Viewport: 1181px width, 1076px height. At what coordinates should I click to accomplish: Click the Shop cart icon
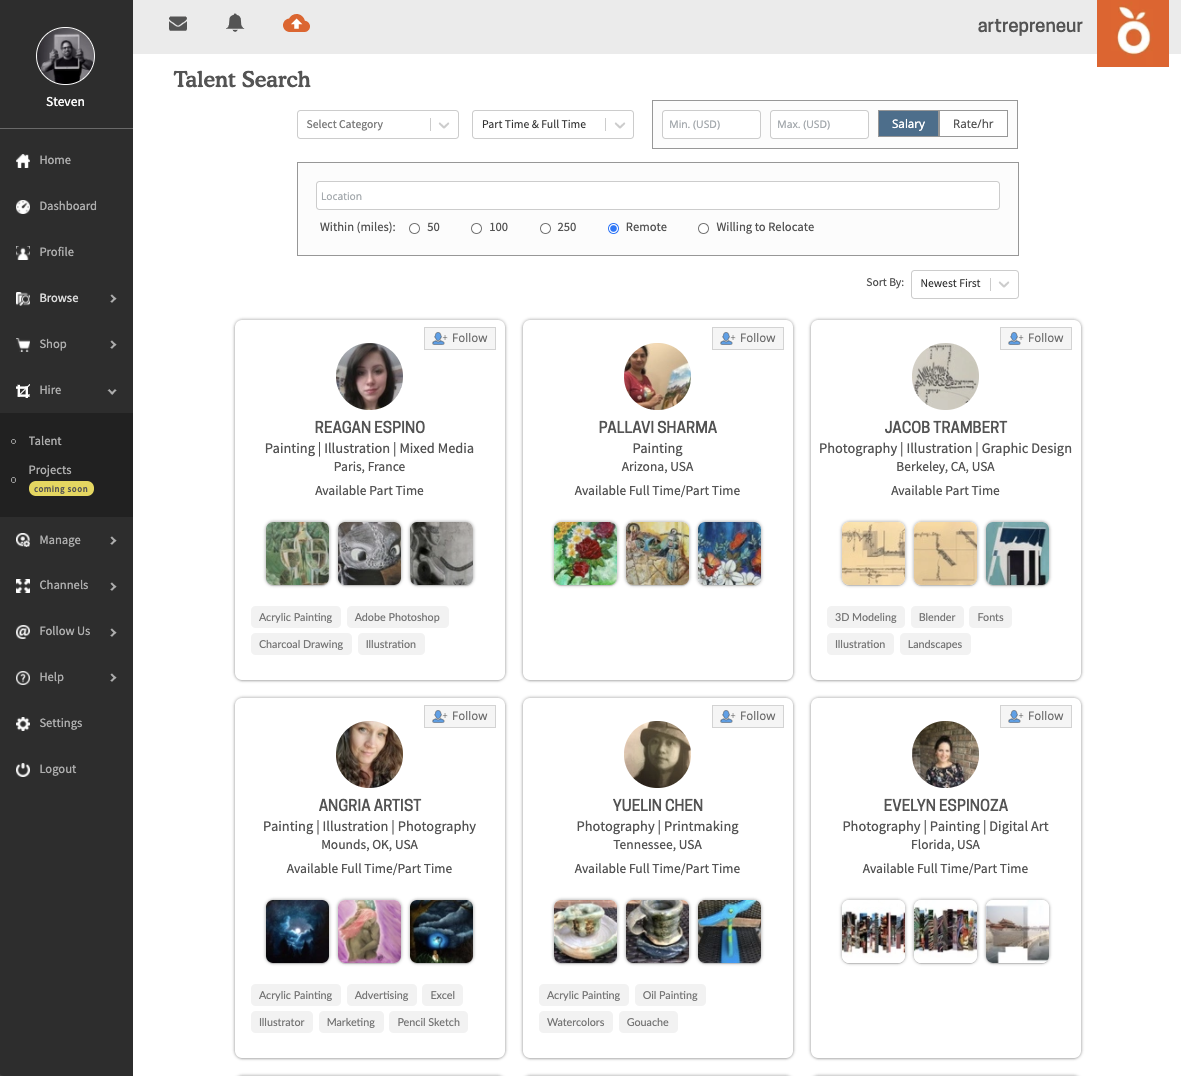tap(23, 344)
